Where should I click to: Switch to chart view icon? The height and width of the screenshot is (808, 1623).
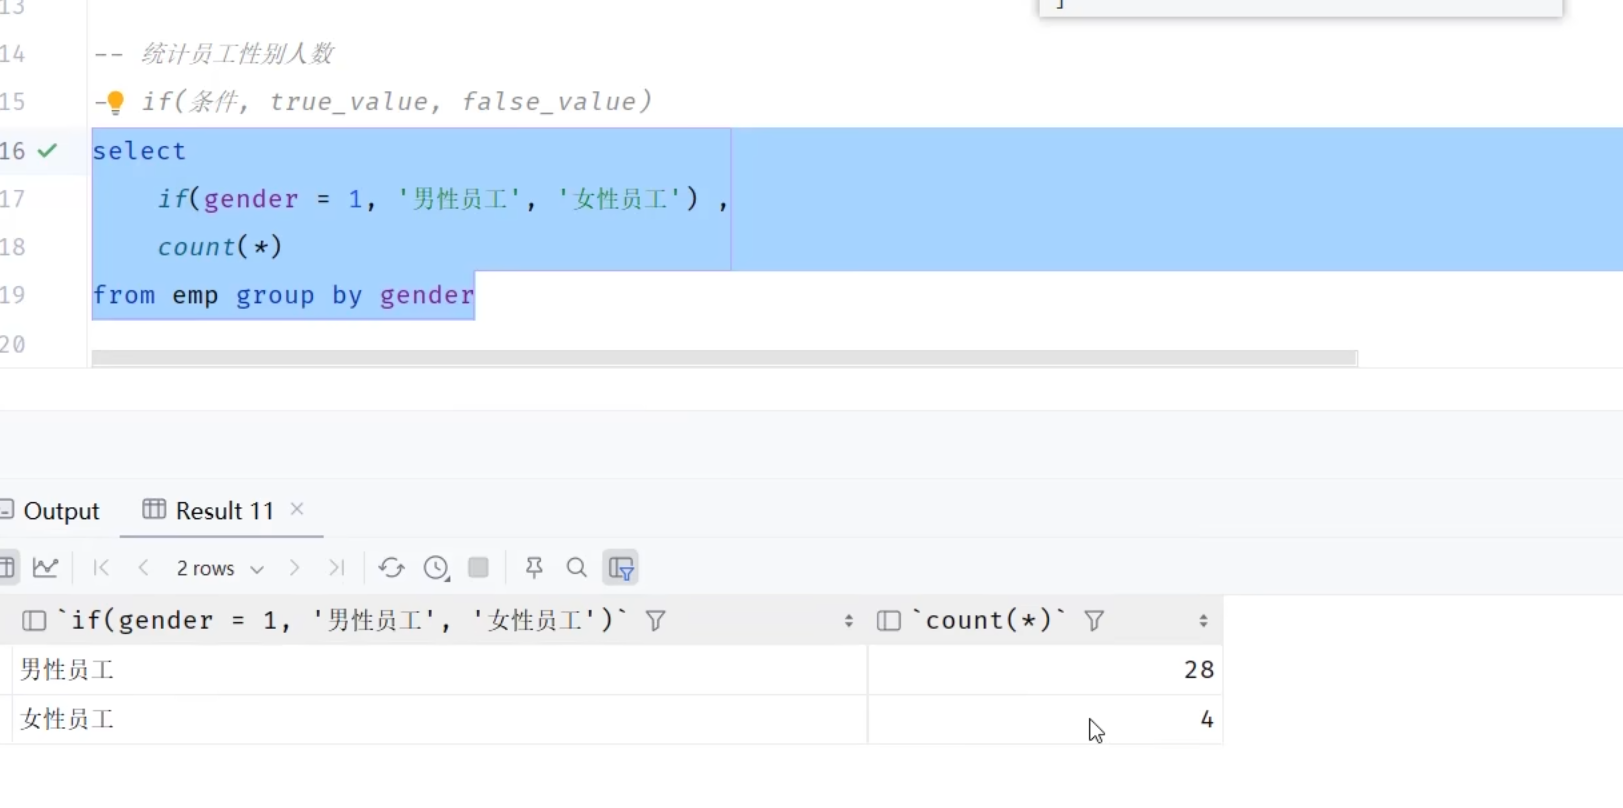point(46,568)
